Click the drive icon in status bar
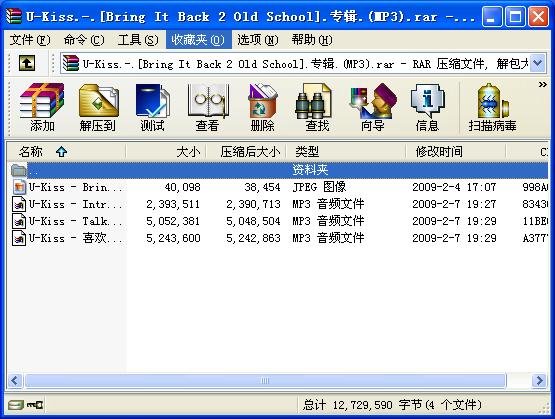The height and width of the screenshot is (419, 555). (16, 404)
